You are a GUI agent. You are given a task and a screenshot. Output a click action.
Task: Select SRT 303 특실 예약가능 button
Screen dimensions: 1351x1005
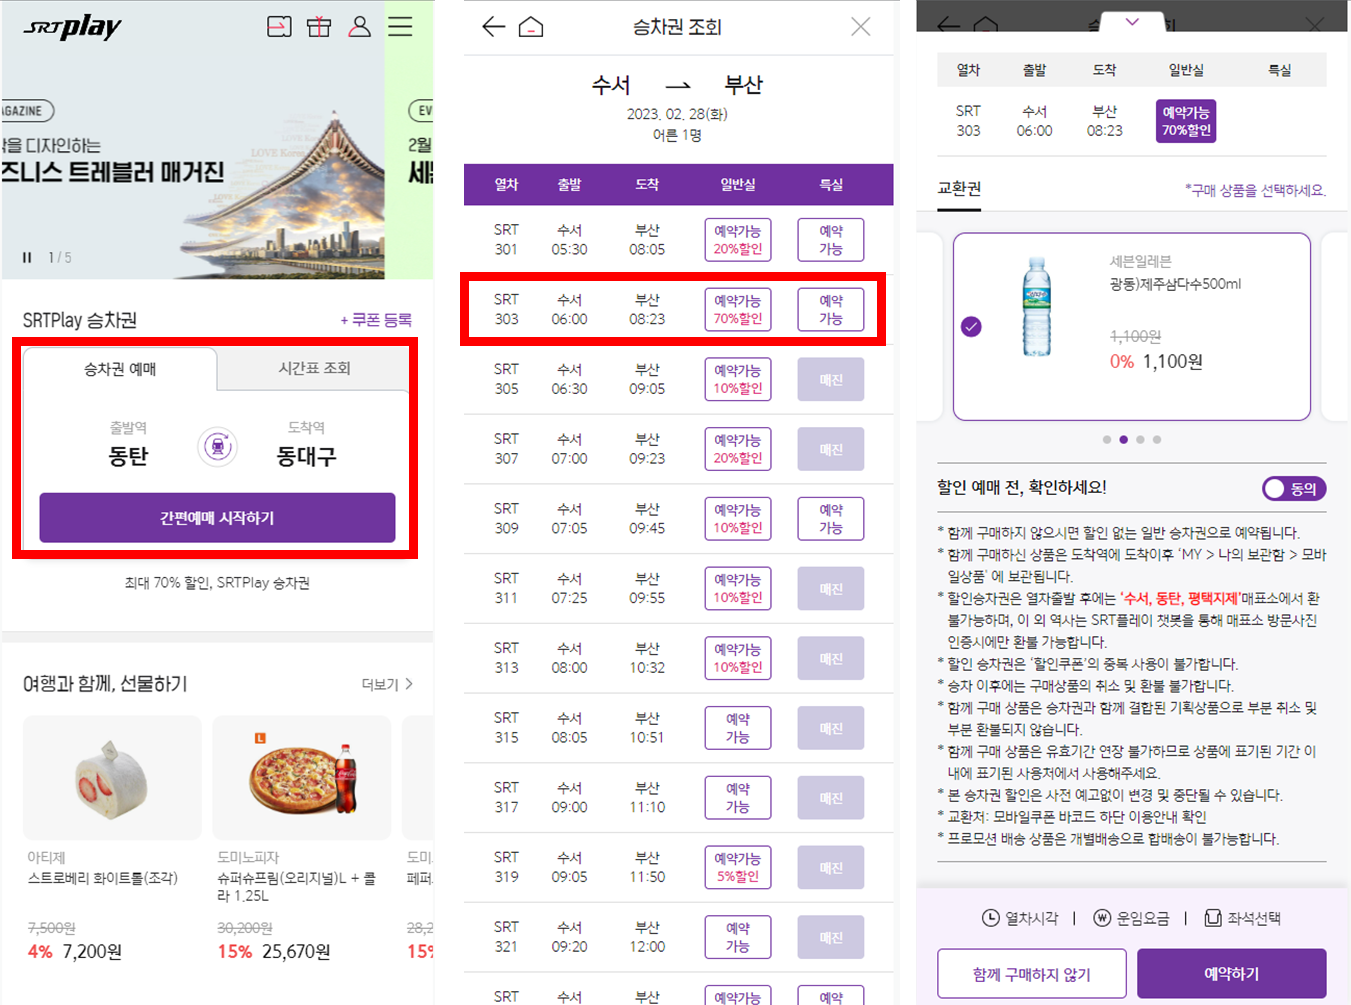tap(831, 310)
